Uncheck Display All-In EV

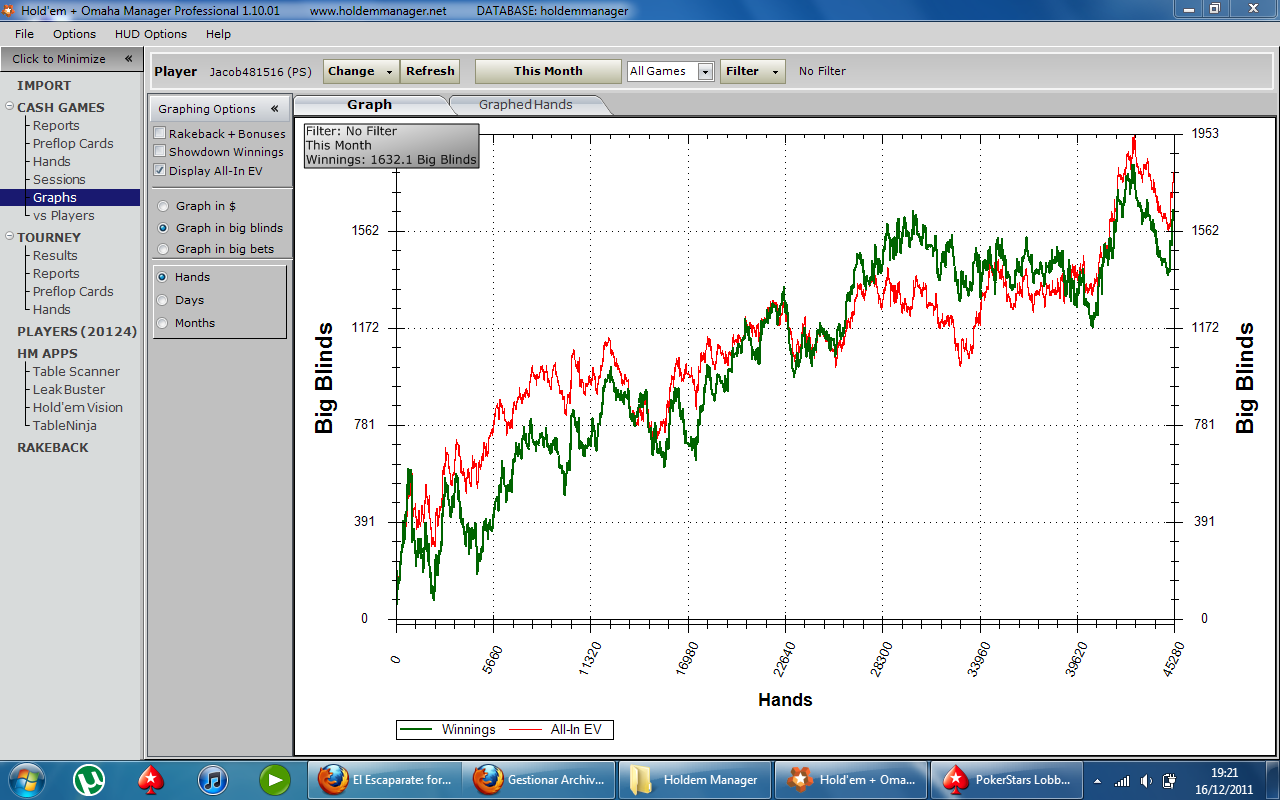coord(160,170)
